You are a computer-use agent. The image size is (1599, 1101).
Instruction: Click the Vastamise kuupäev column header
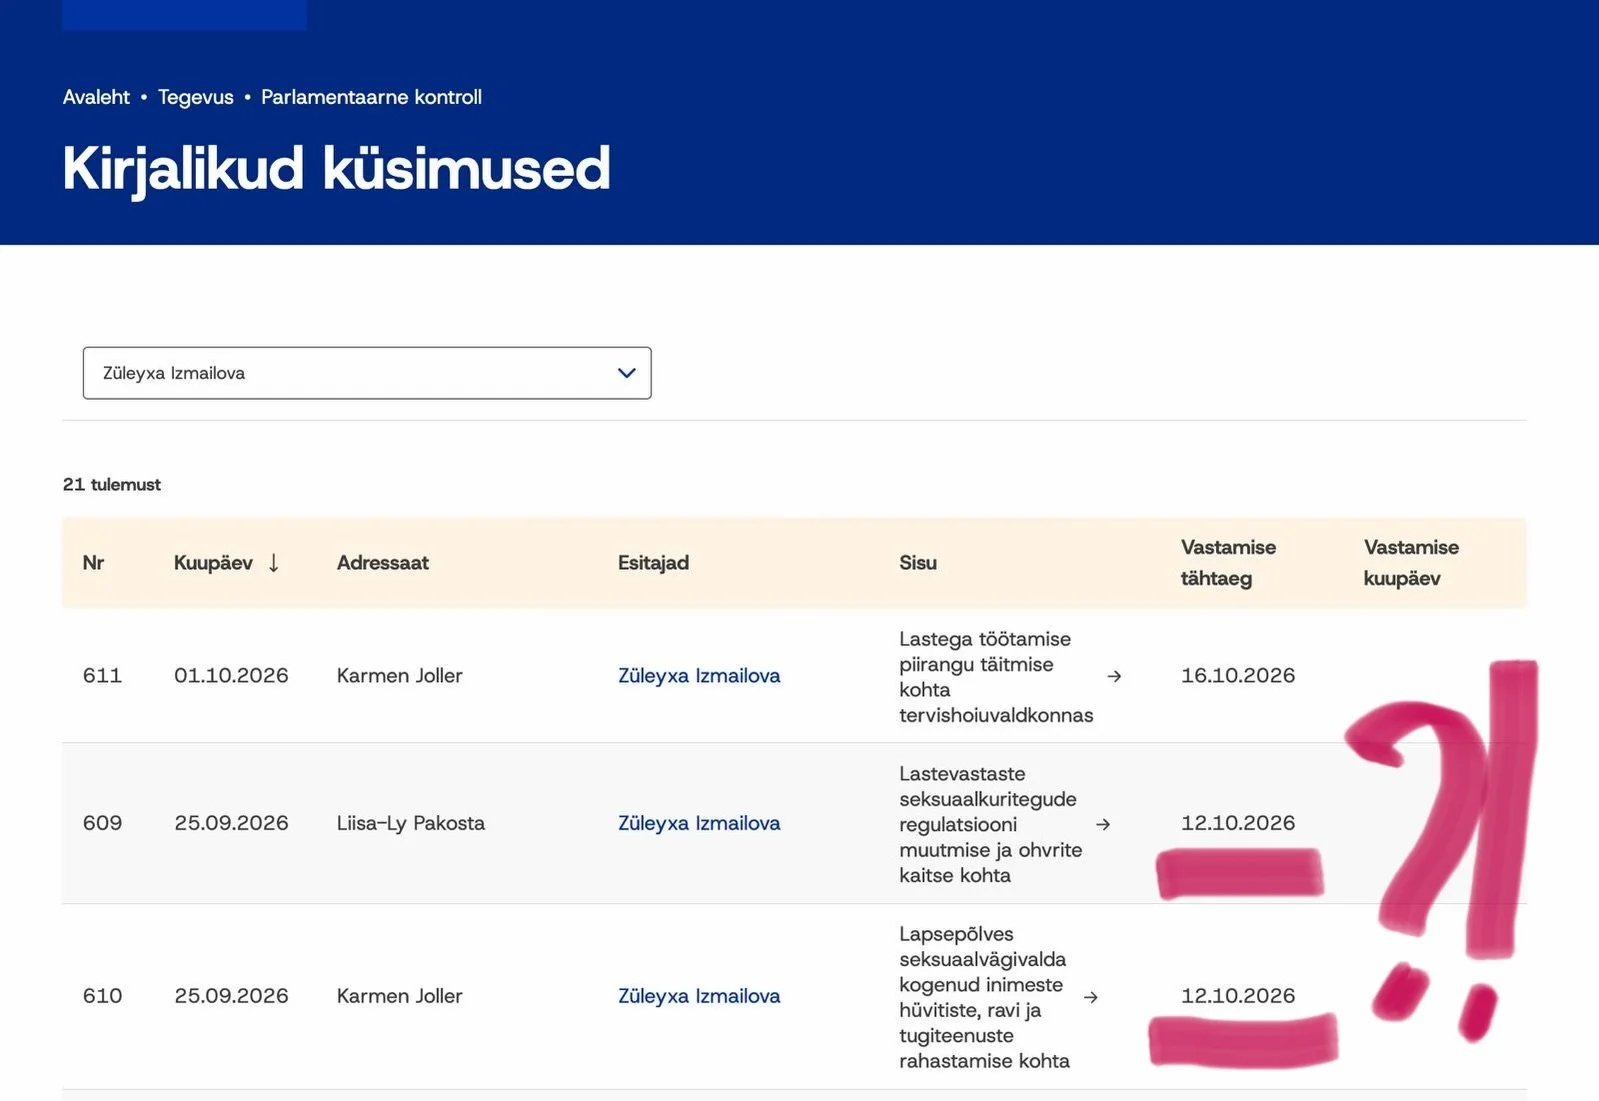pyautogui.click(x=1411, y=563)
